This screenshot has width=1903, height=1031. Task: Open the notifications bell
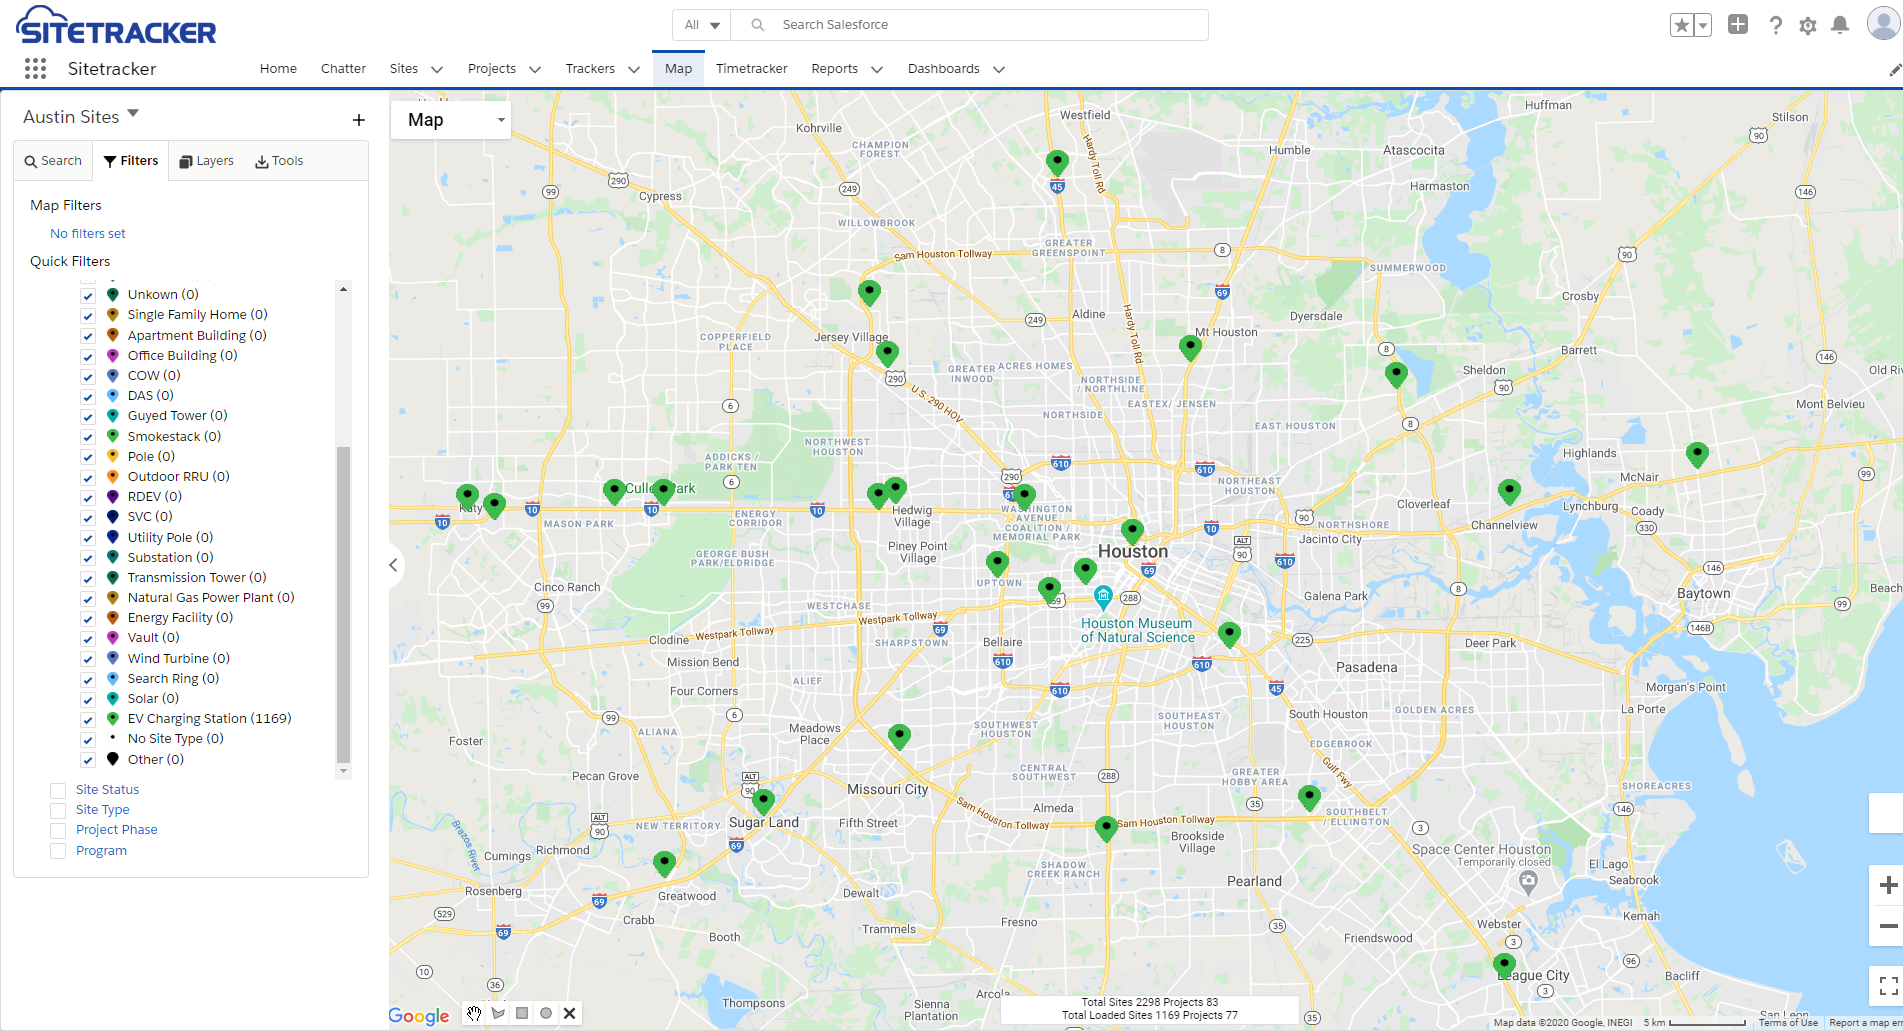coord(1839,25)
